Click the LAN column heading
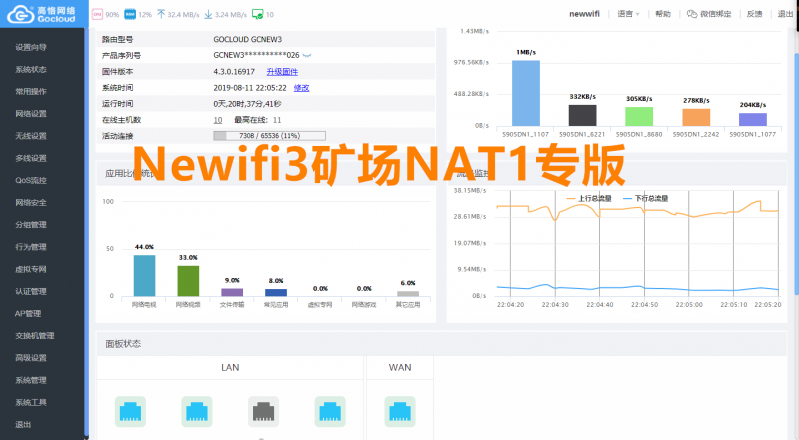This screenshot has height=440, width=799. pyautogui.click(x=230, y=368)
